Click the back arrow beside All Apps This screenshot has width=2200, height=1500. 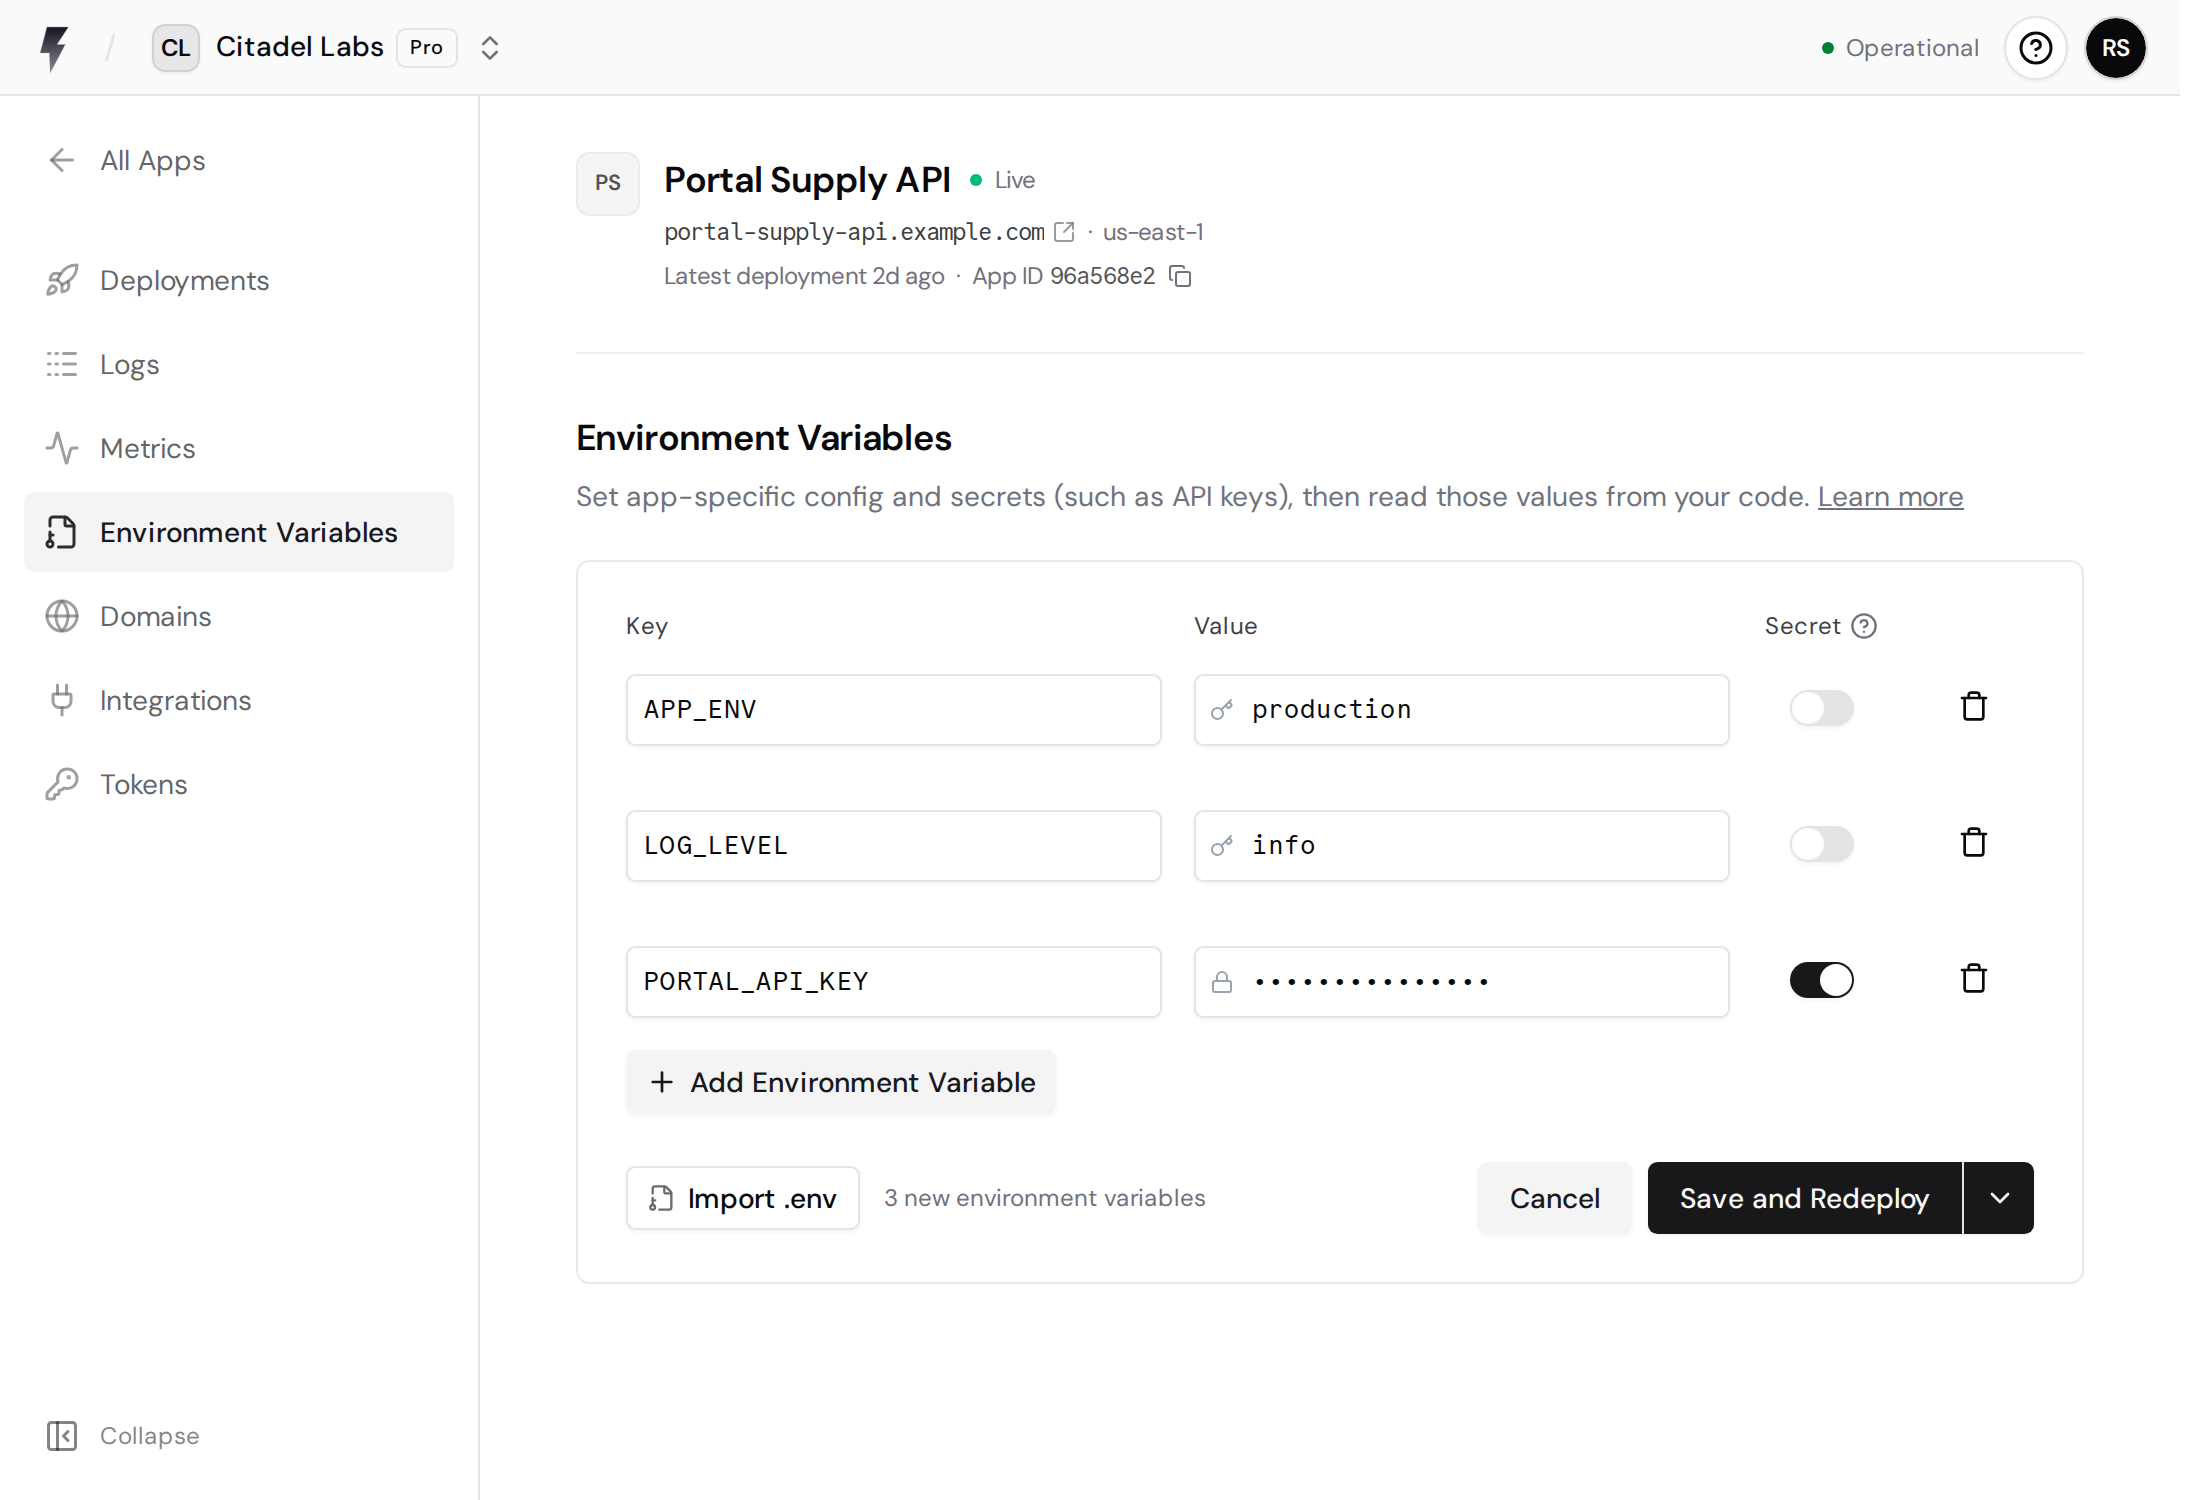coord(62,160)
